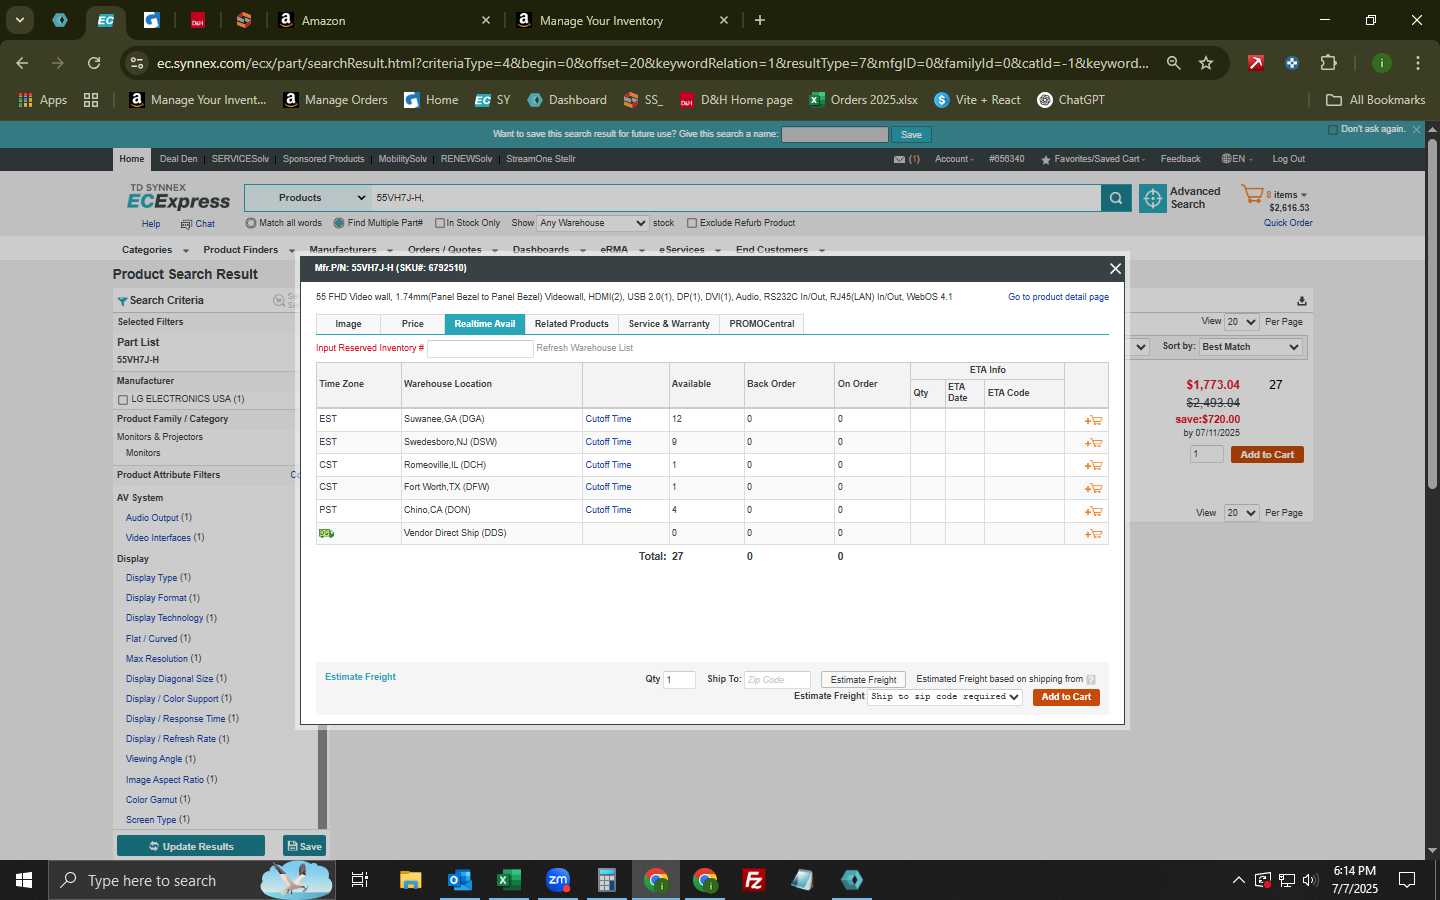Open the Apps bookmark grid

pyautogui.click(x=43, y=100)
